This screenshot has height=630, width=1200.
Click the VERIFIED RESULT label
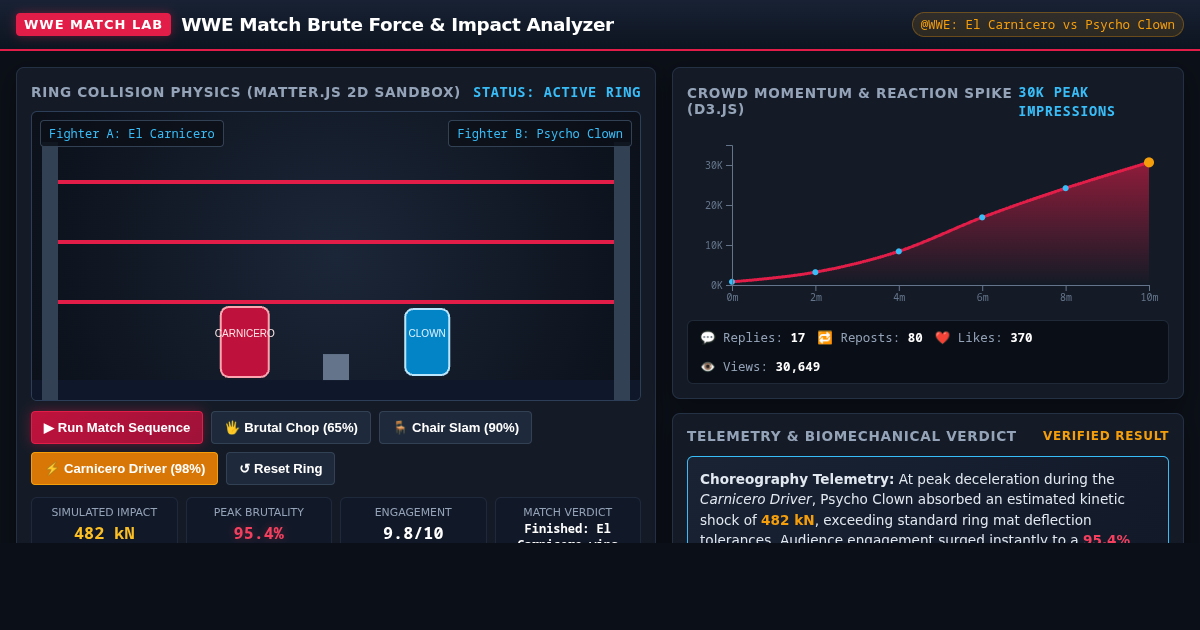point(1106,436)
